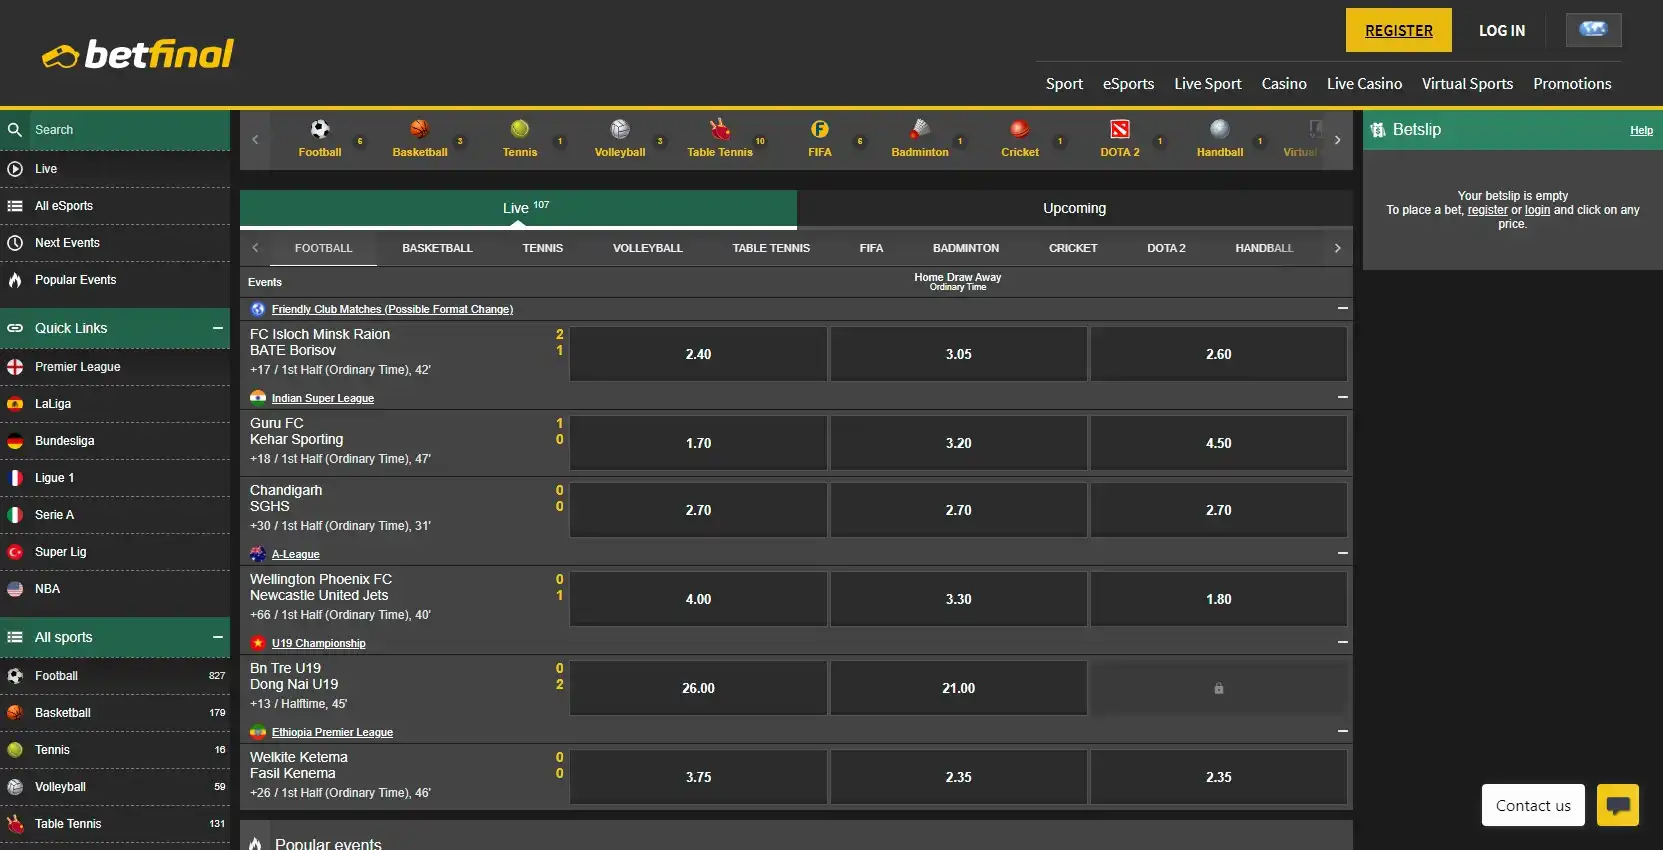Click the Football icon in sports carousel
This screenshot has width=1663, height=850.
[320, 129]
